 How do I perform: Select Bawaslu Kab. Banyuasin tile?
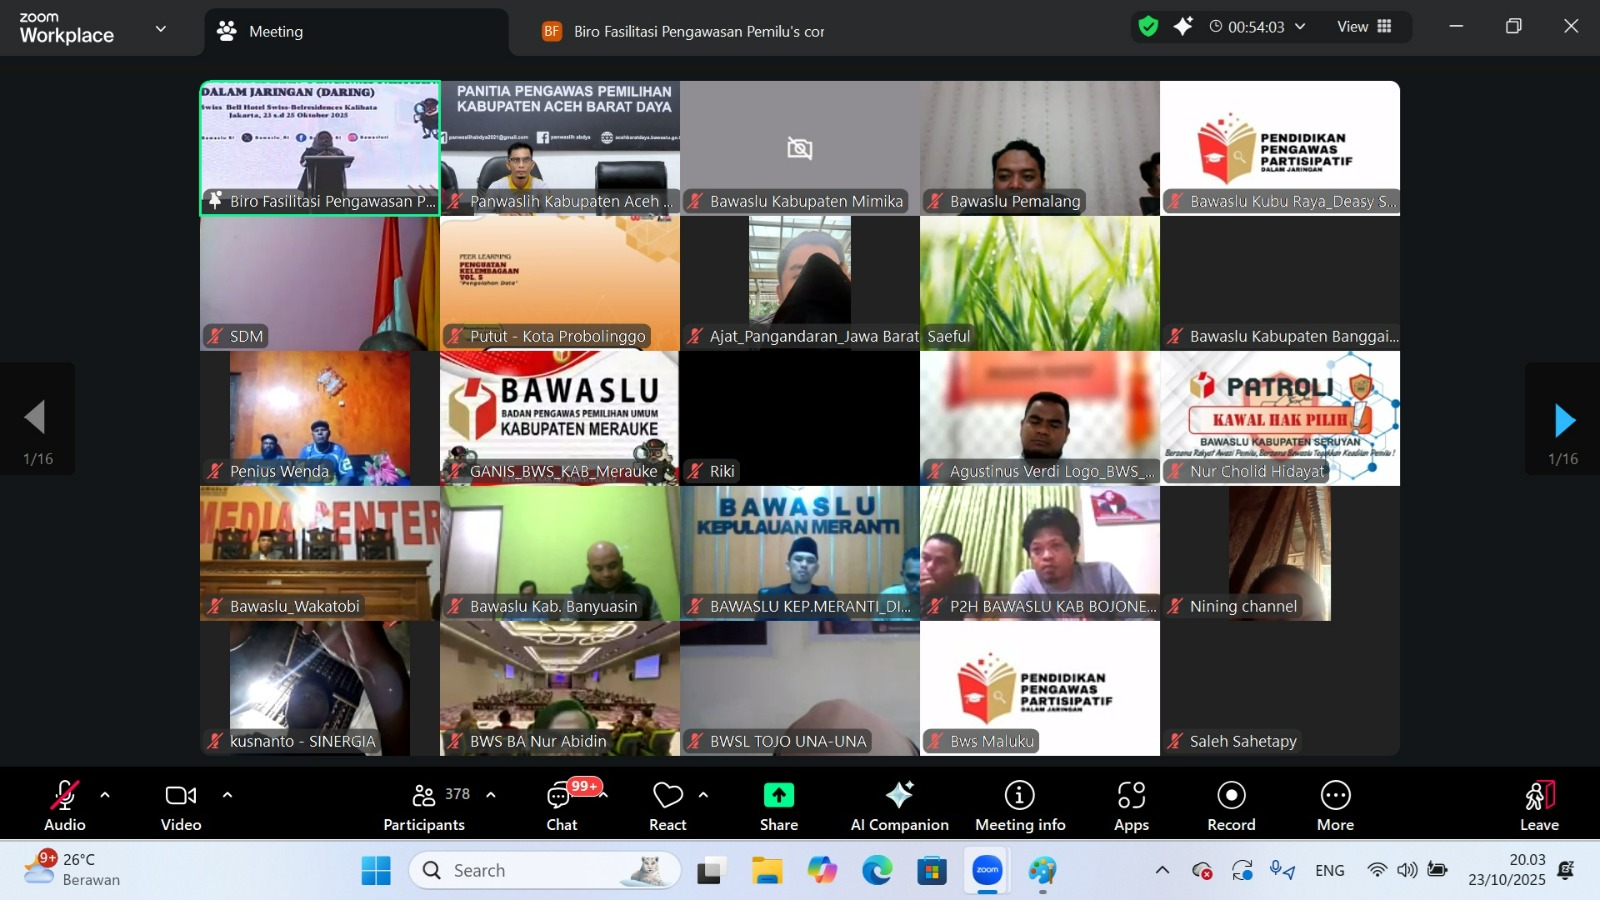[560, 553]
